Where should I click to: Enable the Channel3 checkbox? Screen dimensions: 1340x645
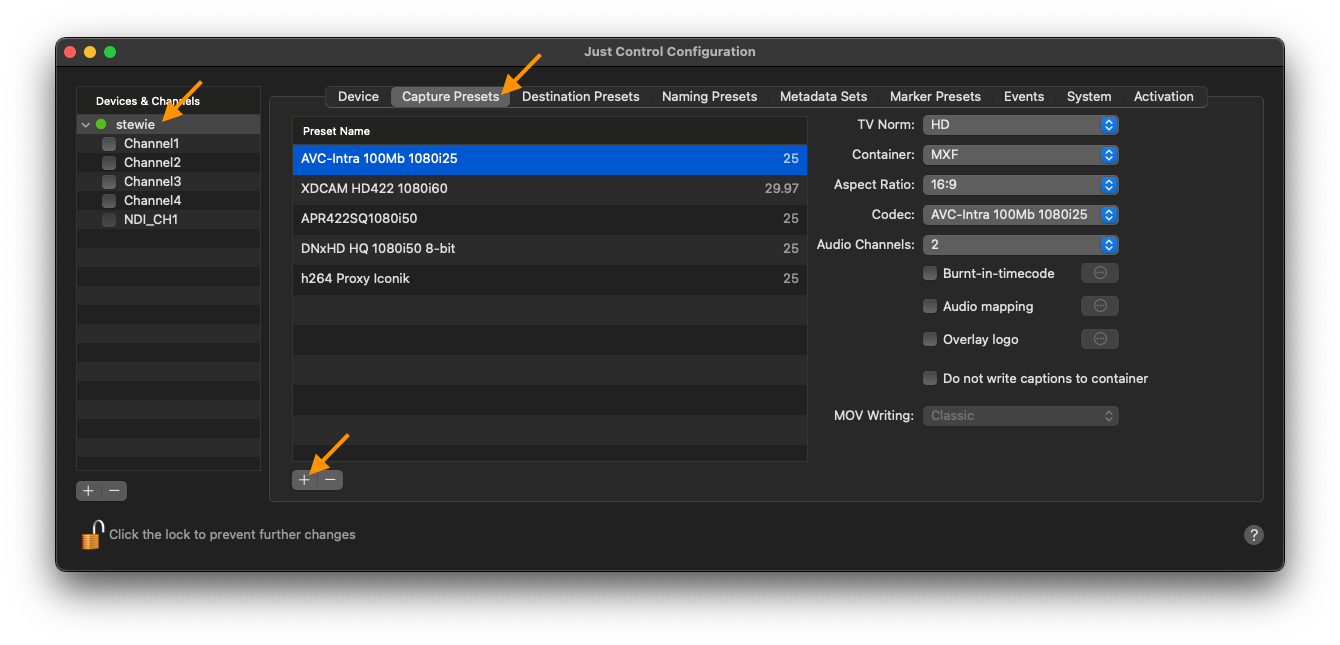[109, 182]
